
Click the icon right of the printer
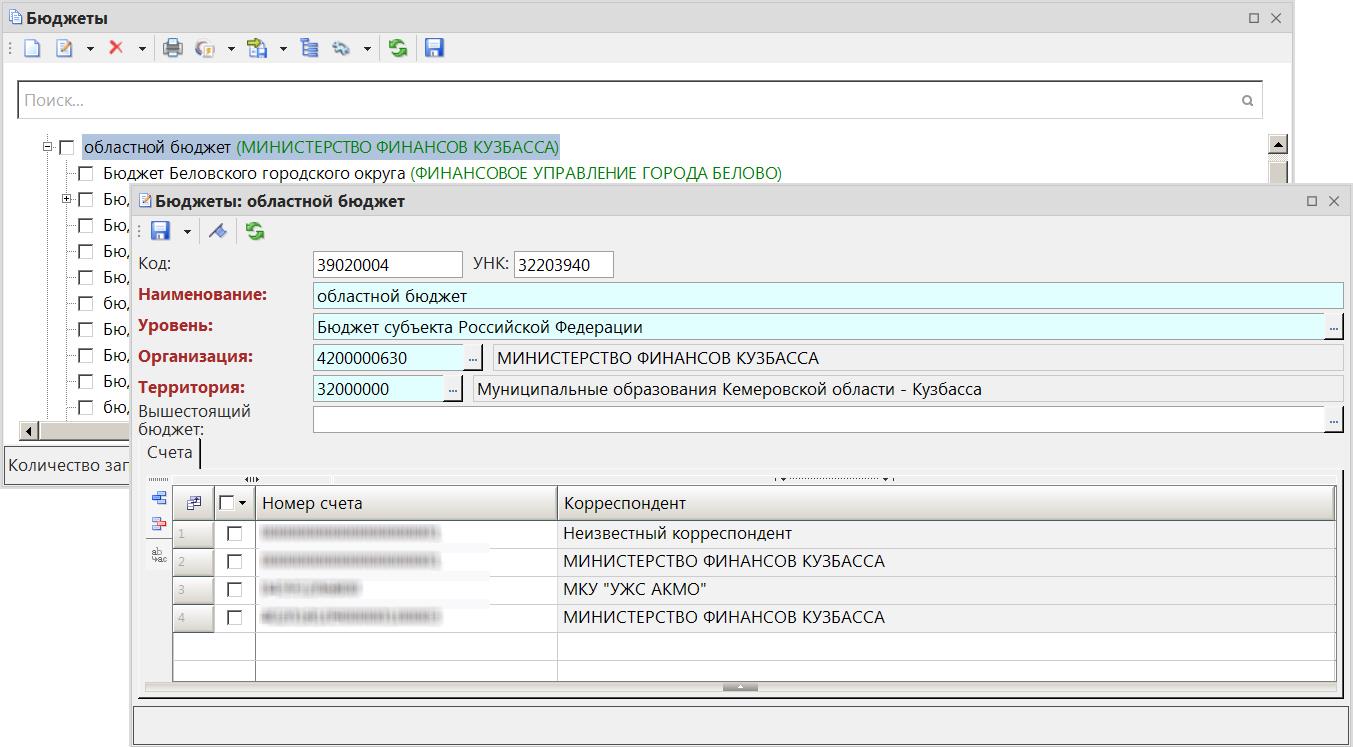[206, 48]
